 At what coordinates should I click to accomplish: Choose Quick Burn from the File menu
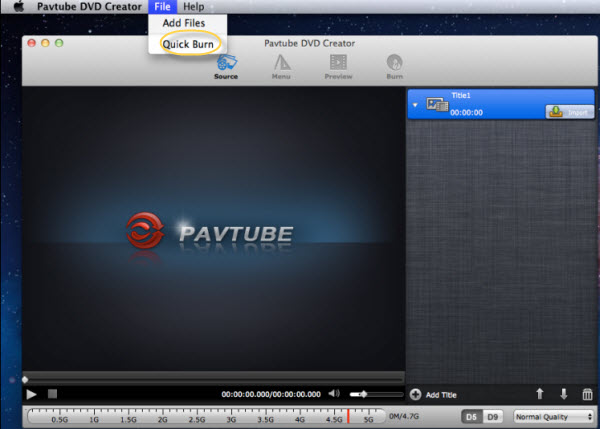188,44
